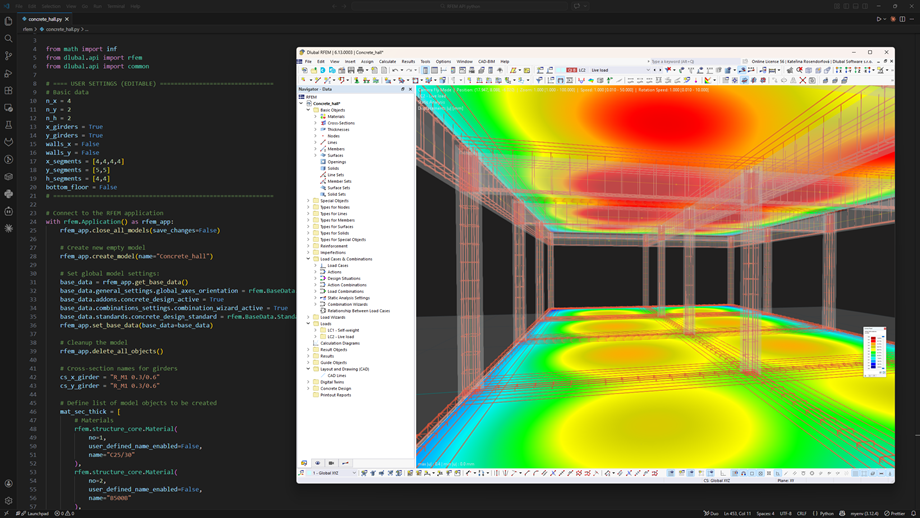
Task: Open the LC2 Live load dropdown
Action: pos(648,70)
